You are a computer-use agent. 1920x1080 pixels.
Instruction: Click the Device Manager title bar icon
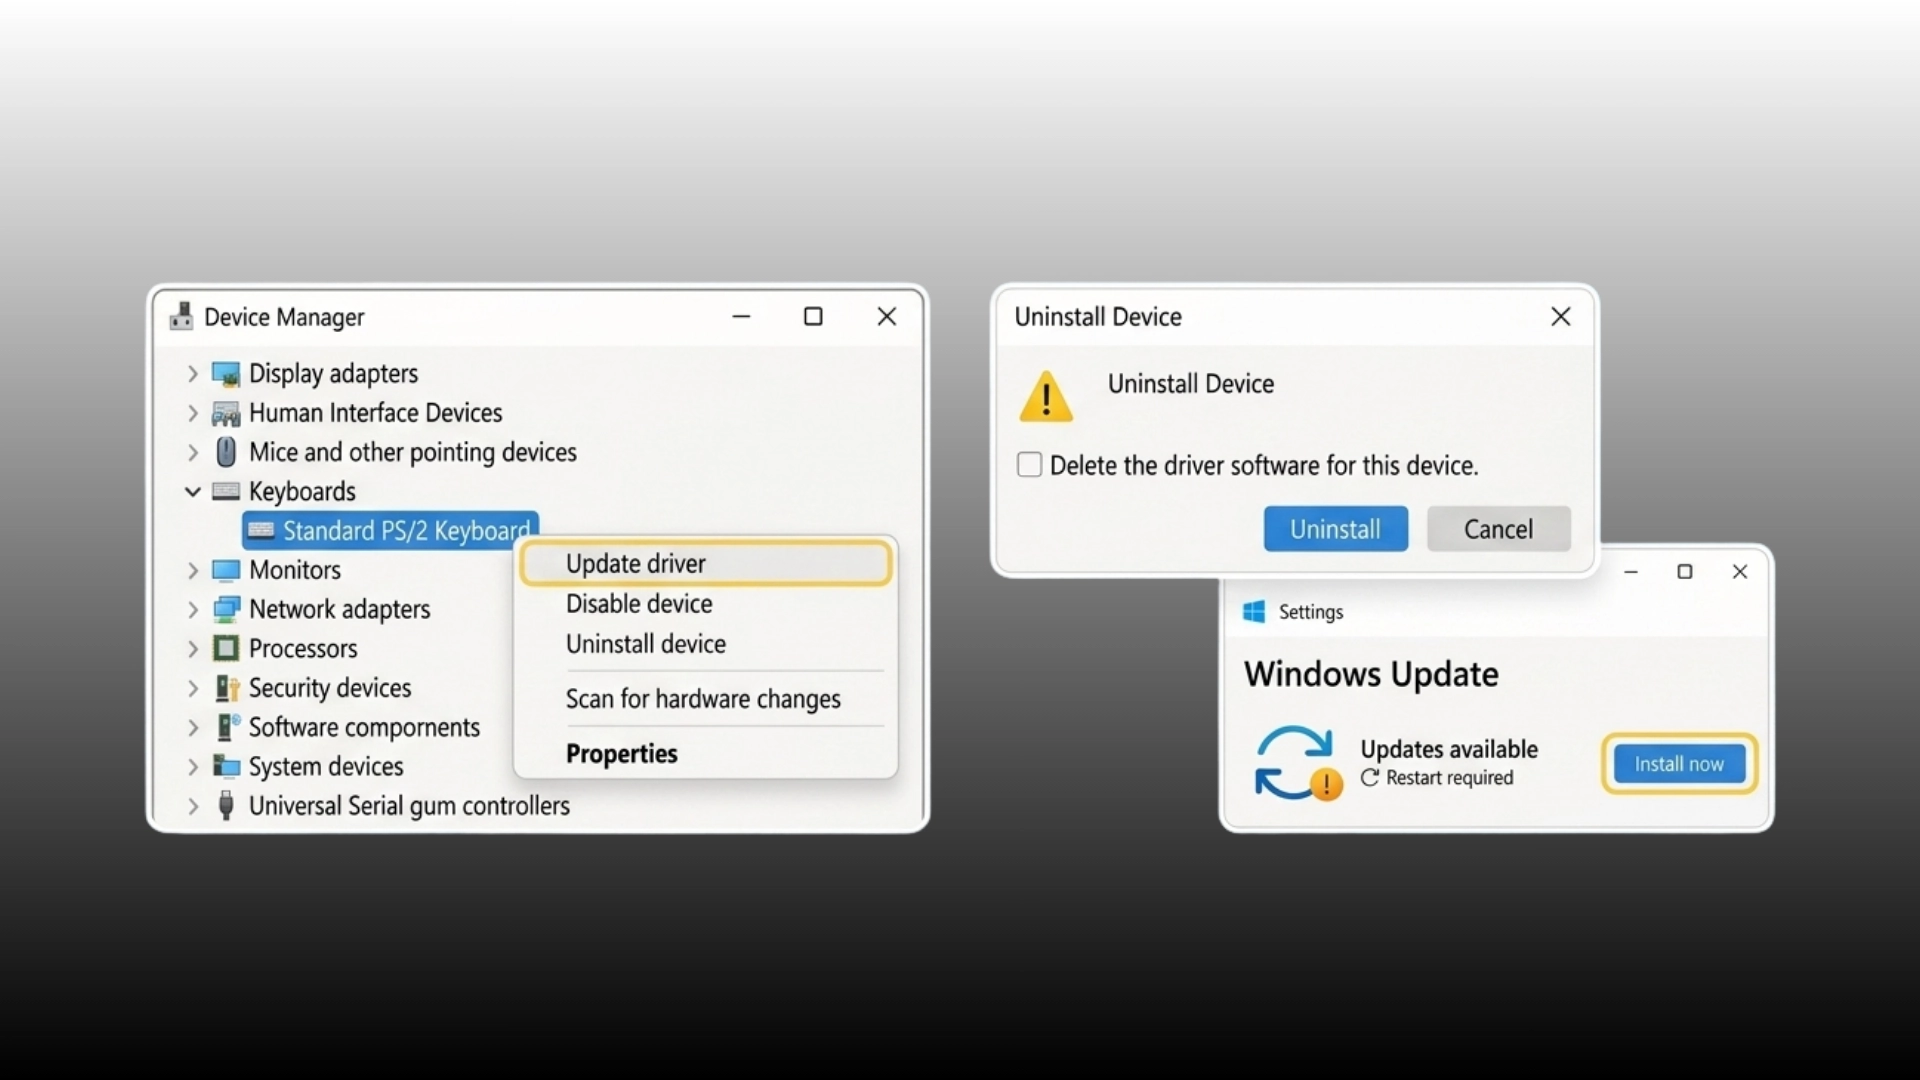point(181,316)
